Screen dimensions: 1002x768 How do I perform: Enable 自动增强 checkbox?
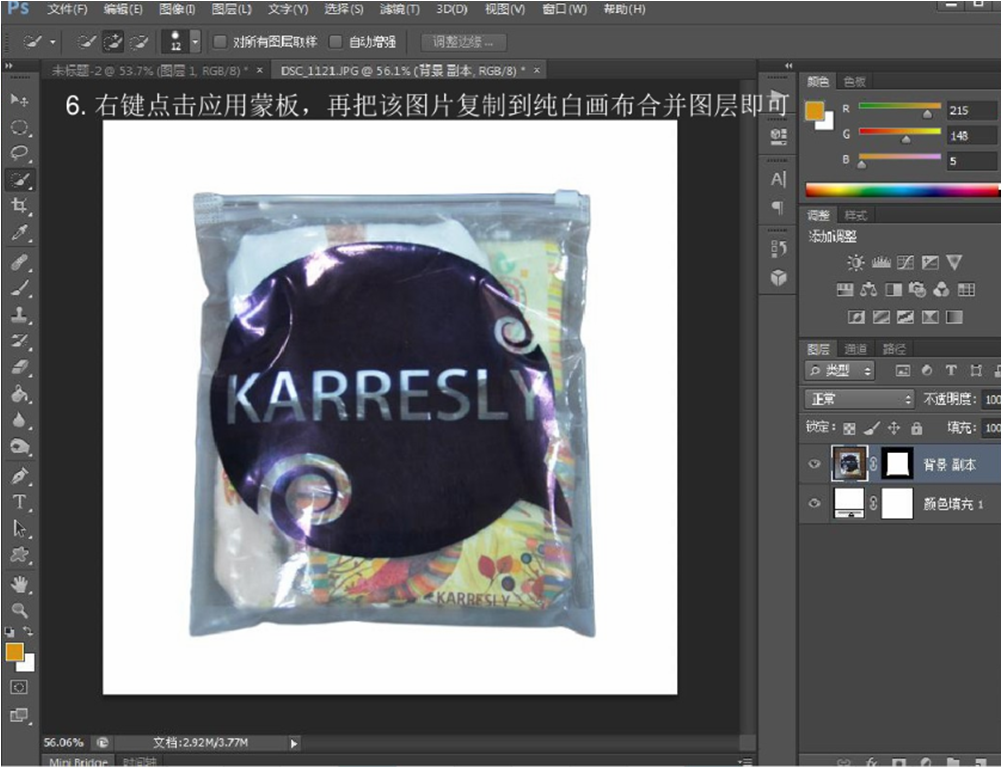336,42
